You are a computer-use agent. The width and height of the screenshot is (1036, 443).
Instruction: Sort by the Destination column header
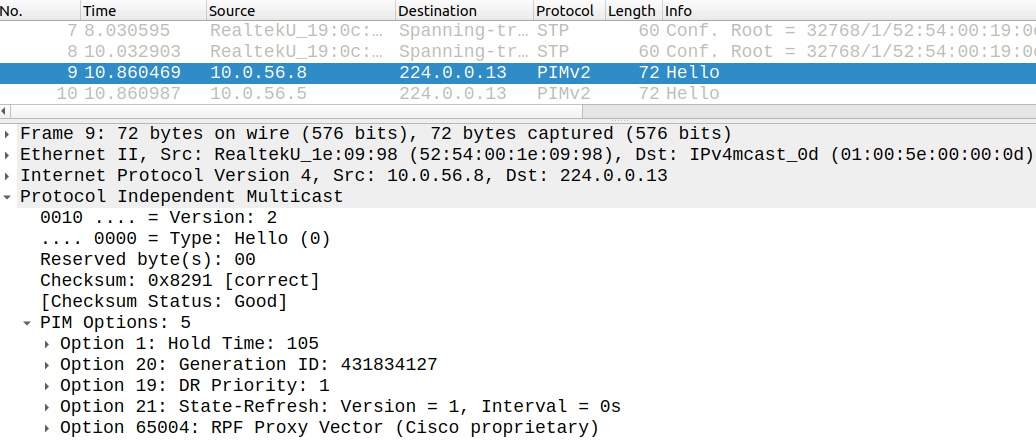click(464, 11)
